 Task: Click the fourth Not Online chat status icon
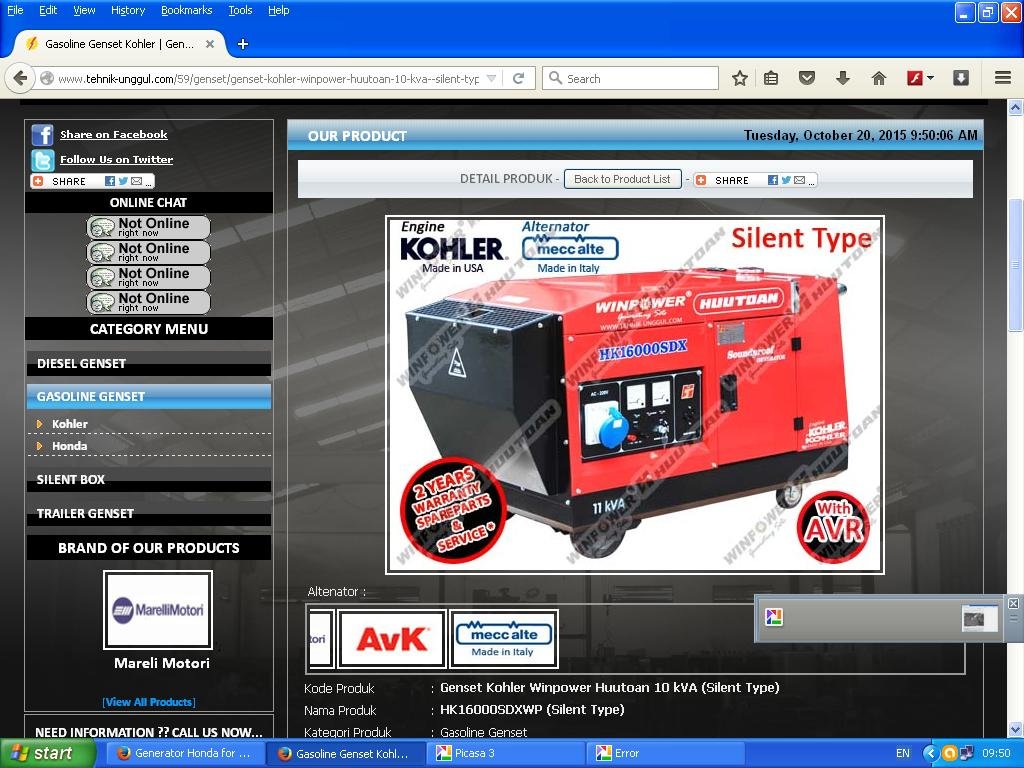click(x=148, y=302)
